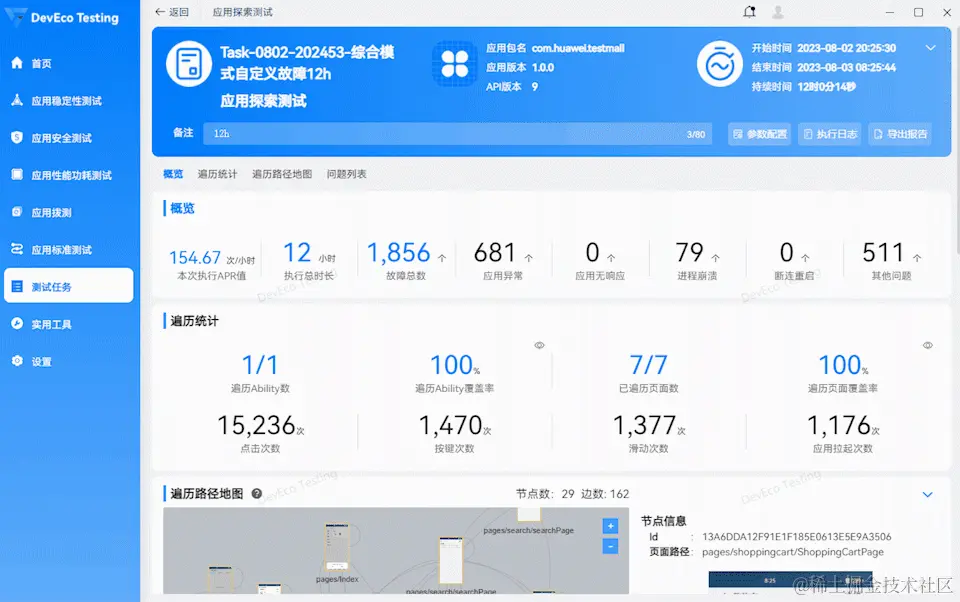Click the pages/Index node thumbnail in map
This screenshot has width=960, height=602.
click(337, 547)
